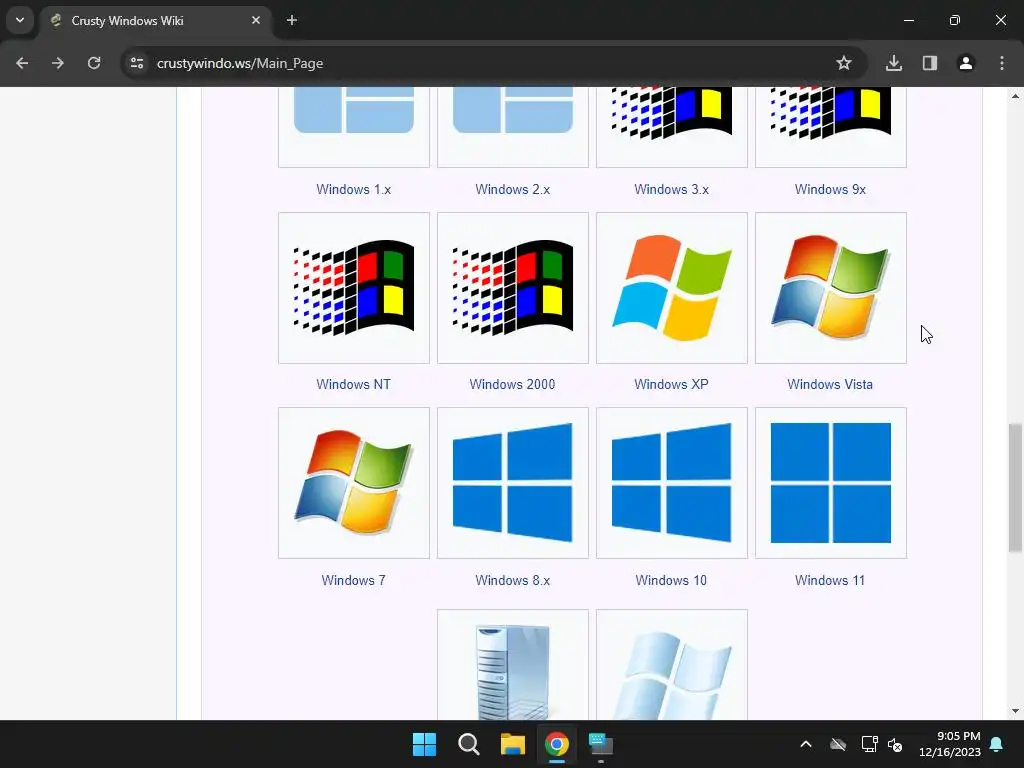
Task: Click the cloud sync tray icon
Action: 838,744
